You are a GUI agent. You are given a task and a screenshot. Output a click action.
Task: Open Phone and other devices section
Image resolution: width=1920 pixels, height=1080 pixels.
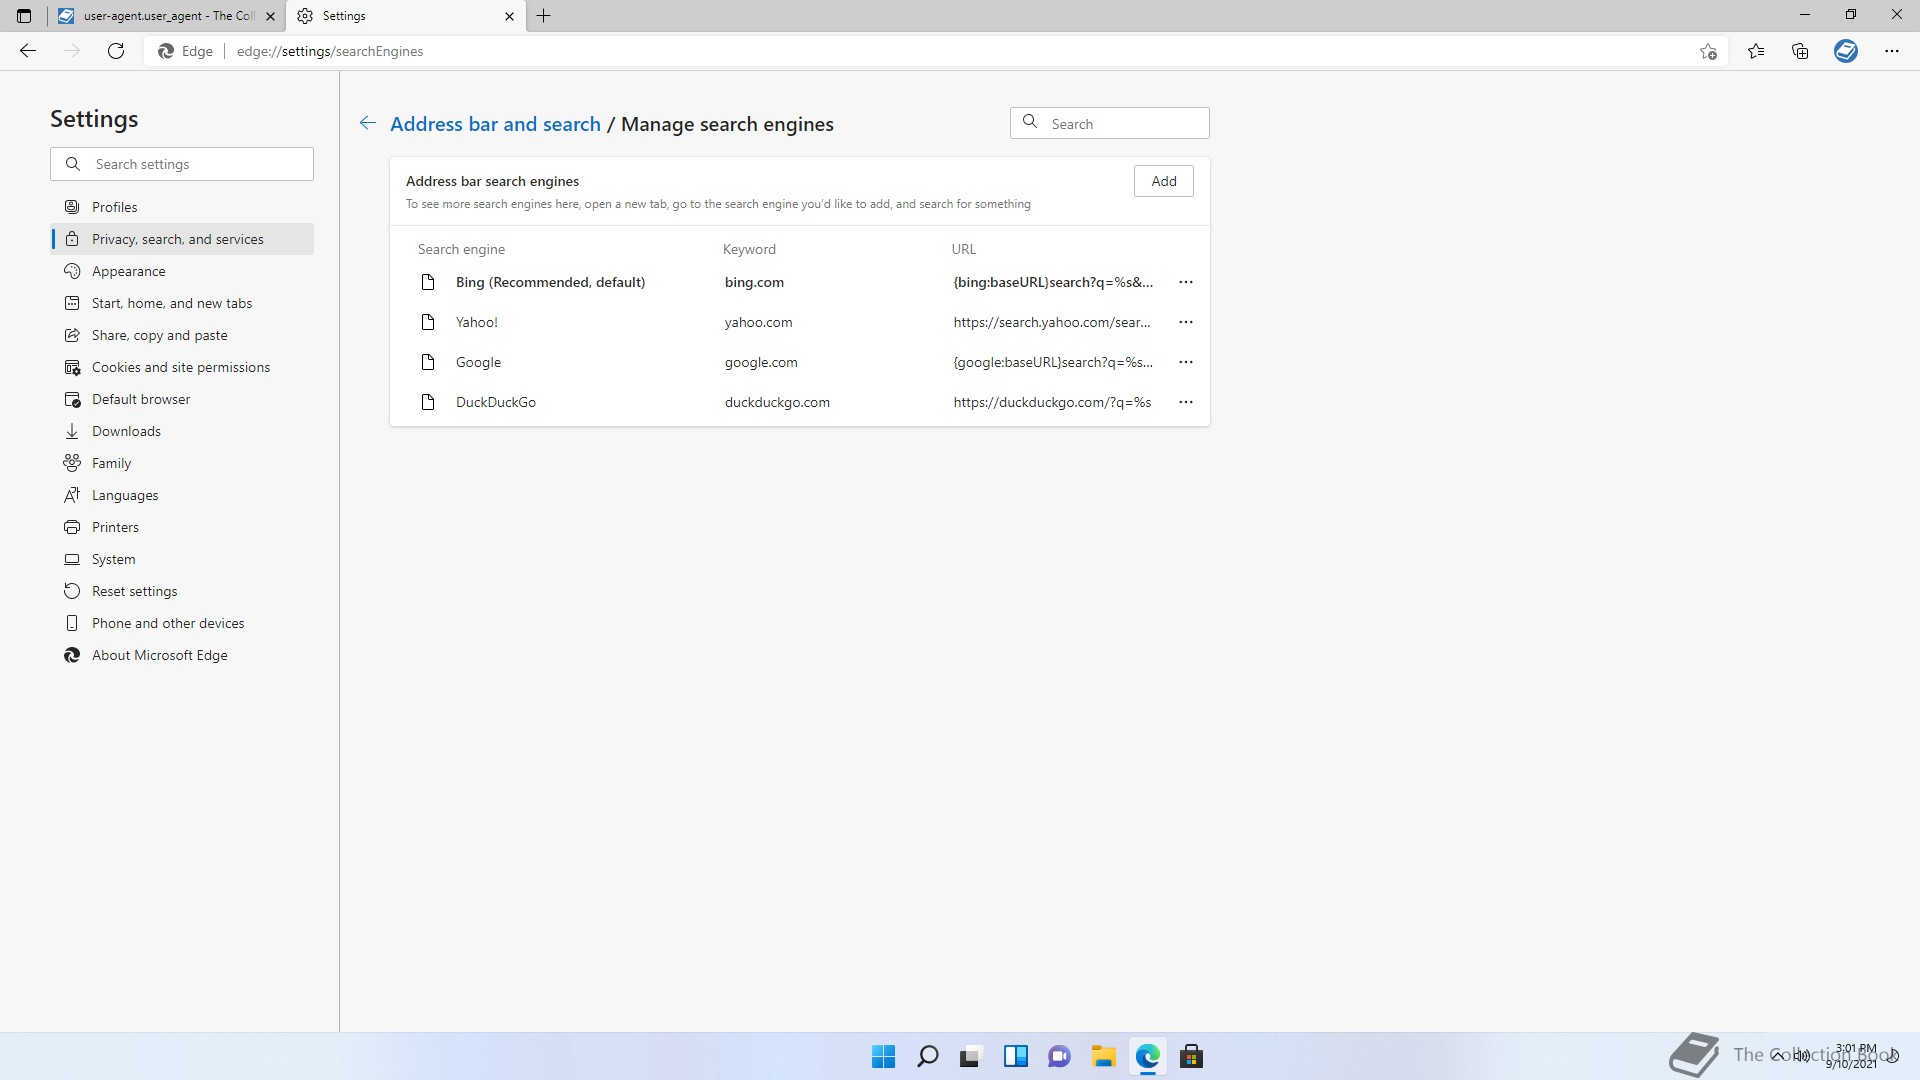coord(182,623)
